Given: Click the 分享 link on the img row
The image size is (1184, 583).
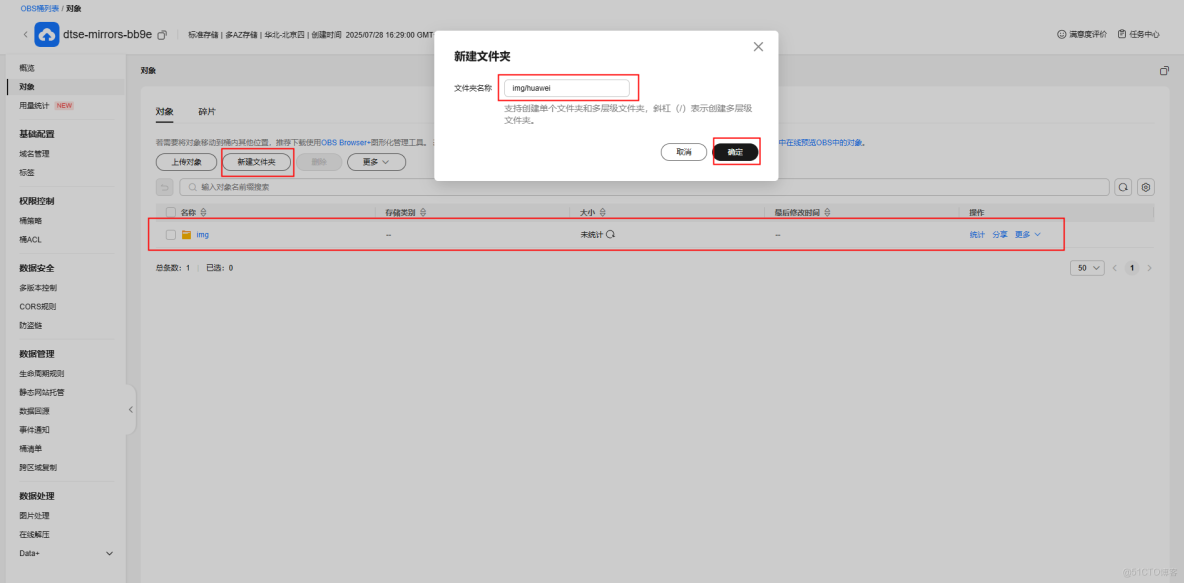Looking at the screenshot, I should [x=999, y=234].
